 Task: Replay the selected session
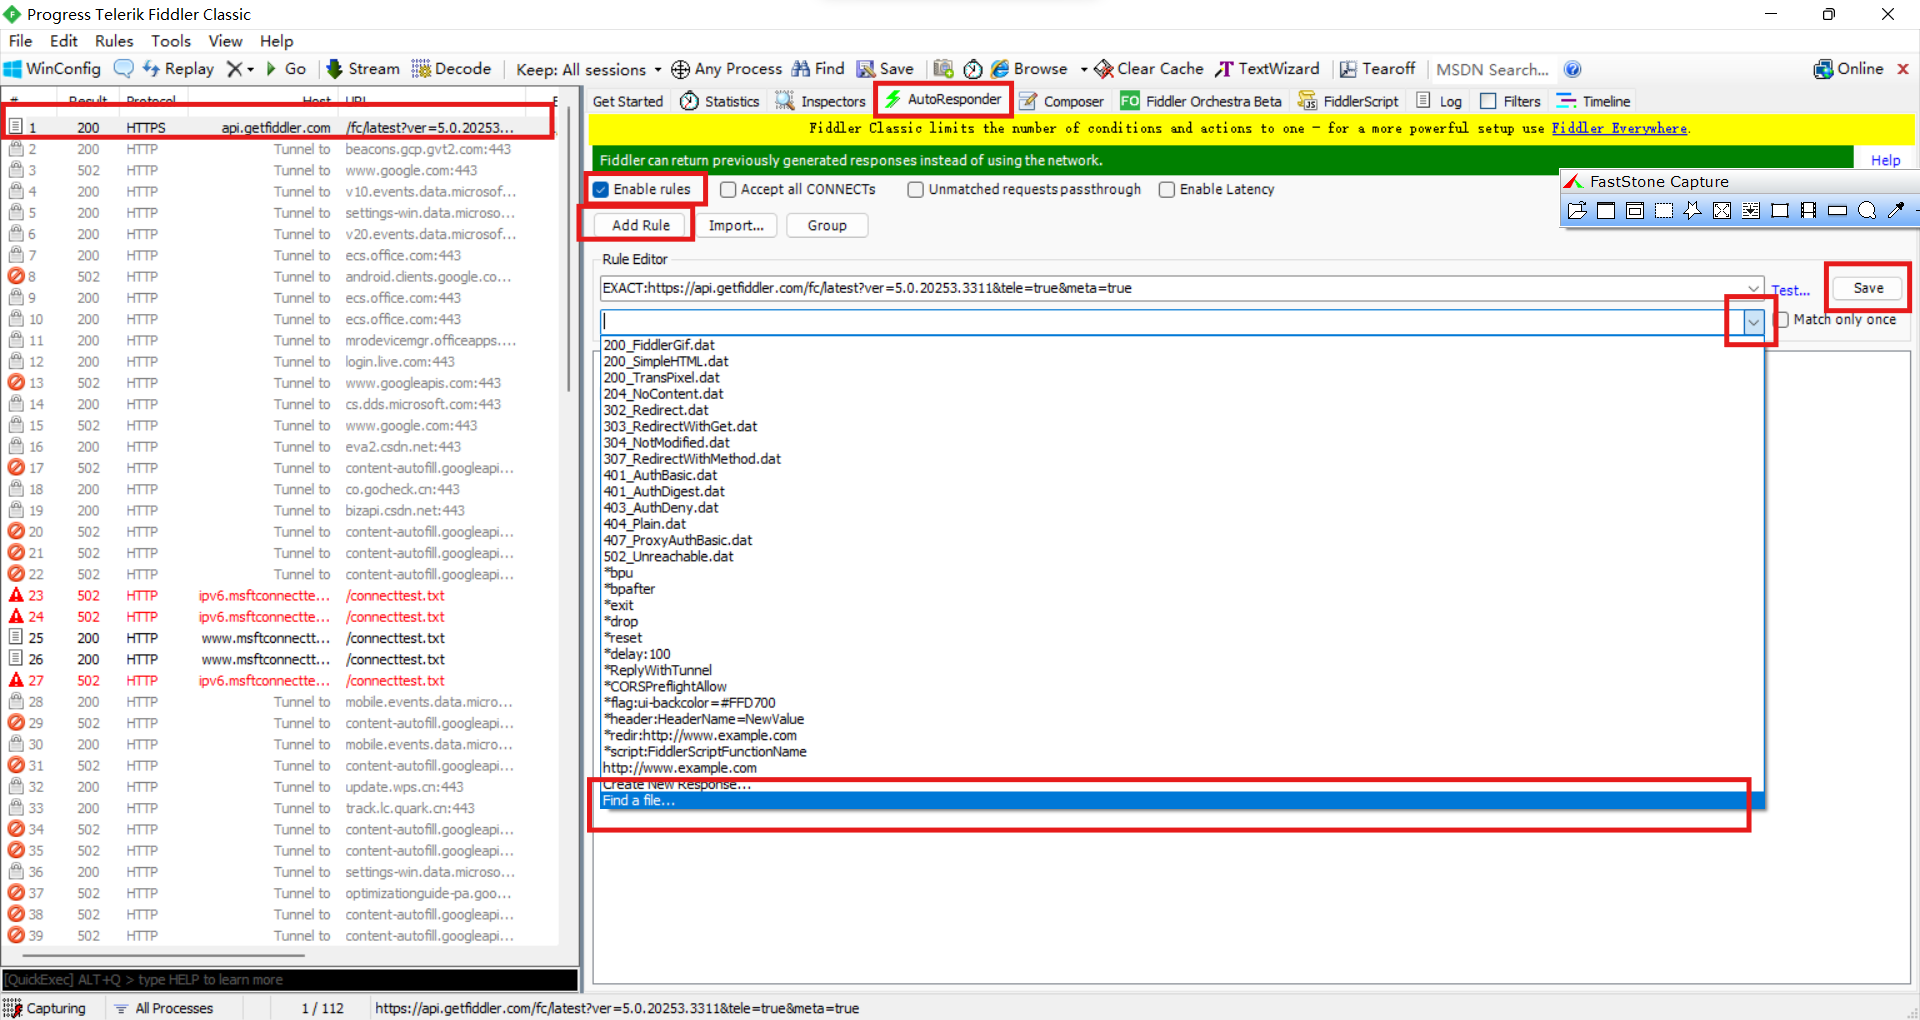(178, 69)
